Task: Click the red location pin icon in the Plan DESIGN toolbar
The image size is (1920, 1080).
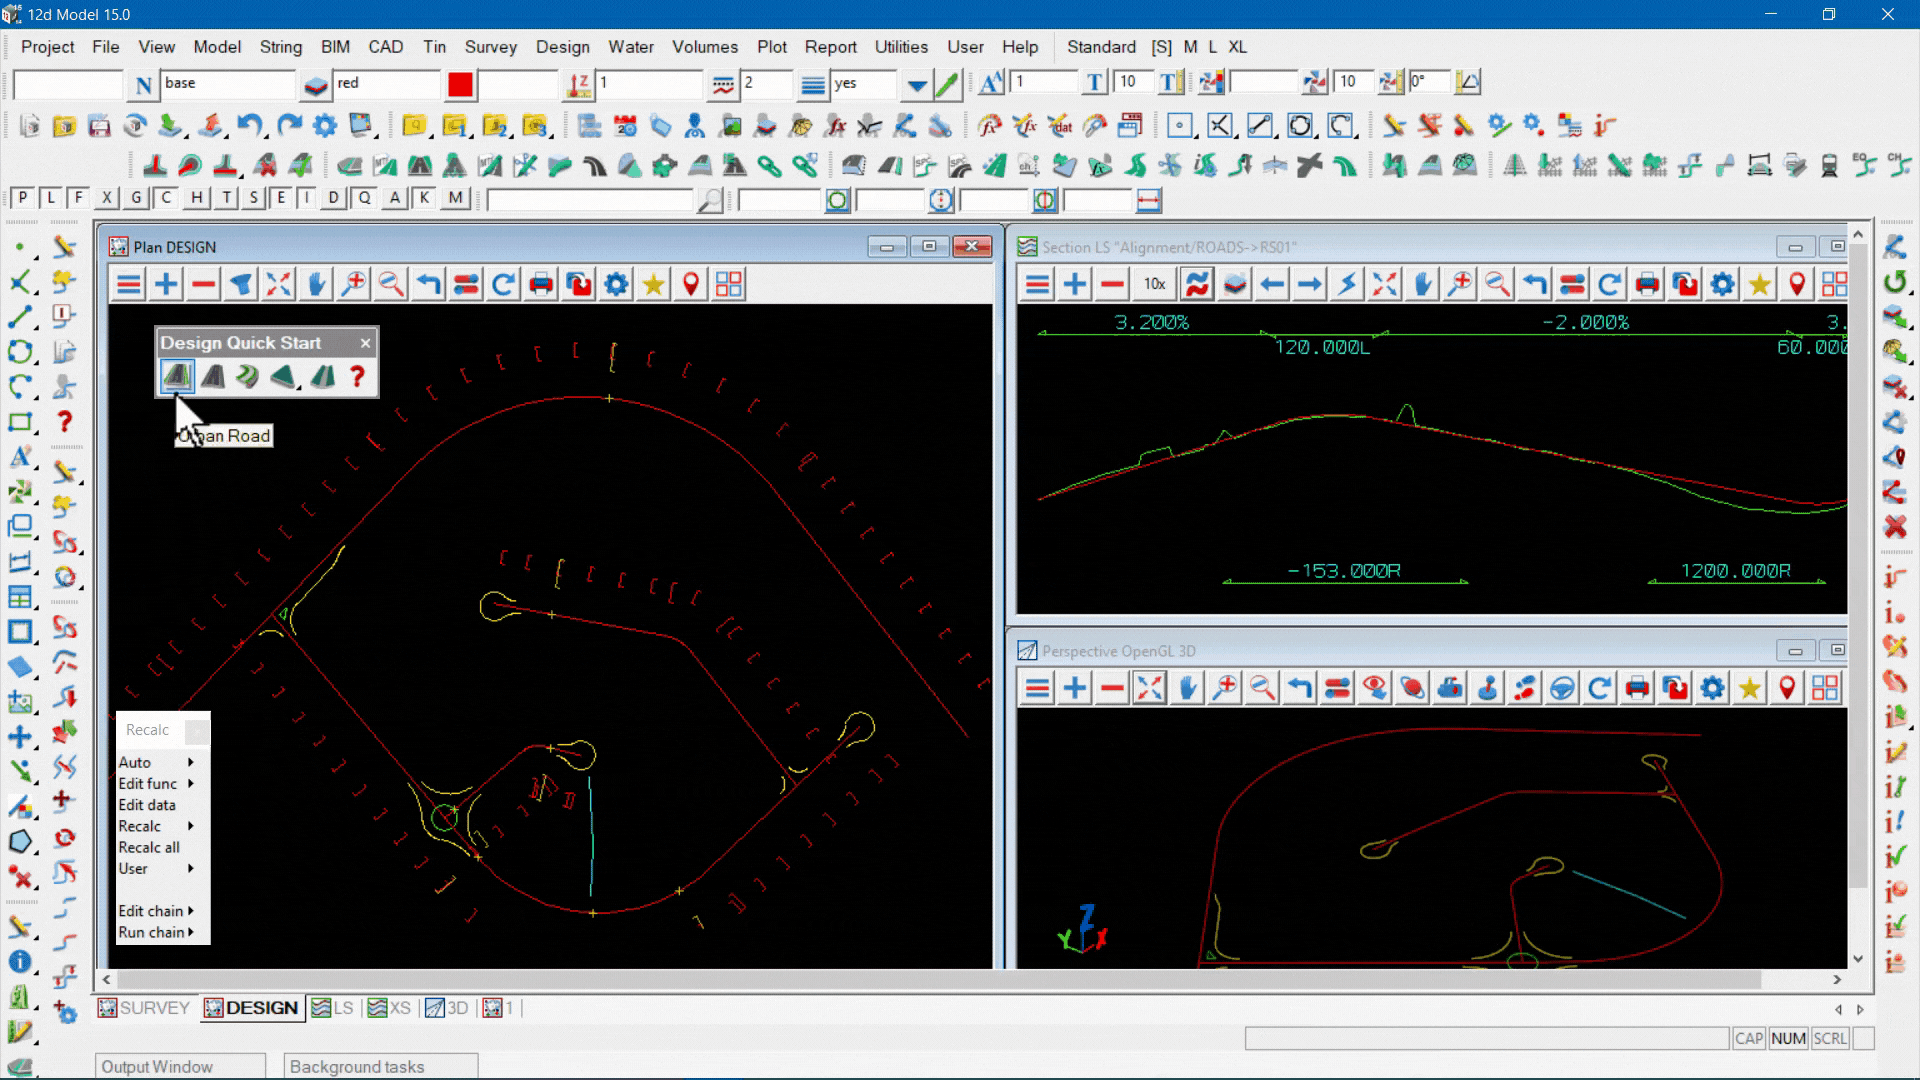Action: (x=691, y=285)
